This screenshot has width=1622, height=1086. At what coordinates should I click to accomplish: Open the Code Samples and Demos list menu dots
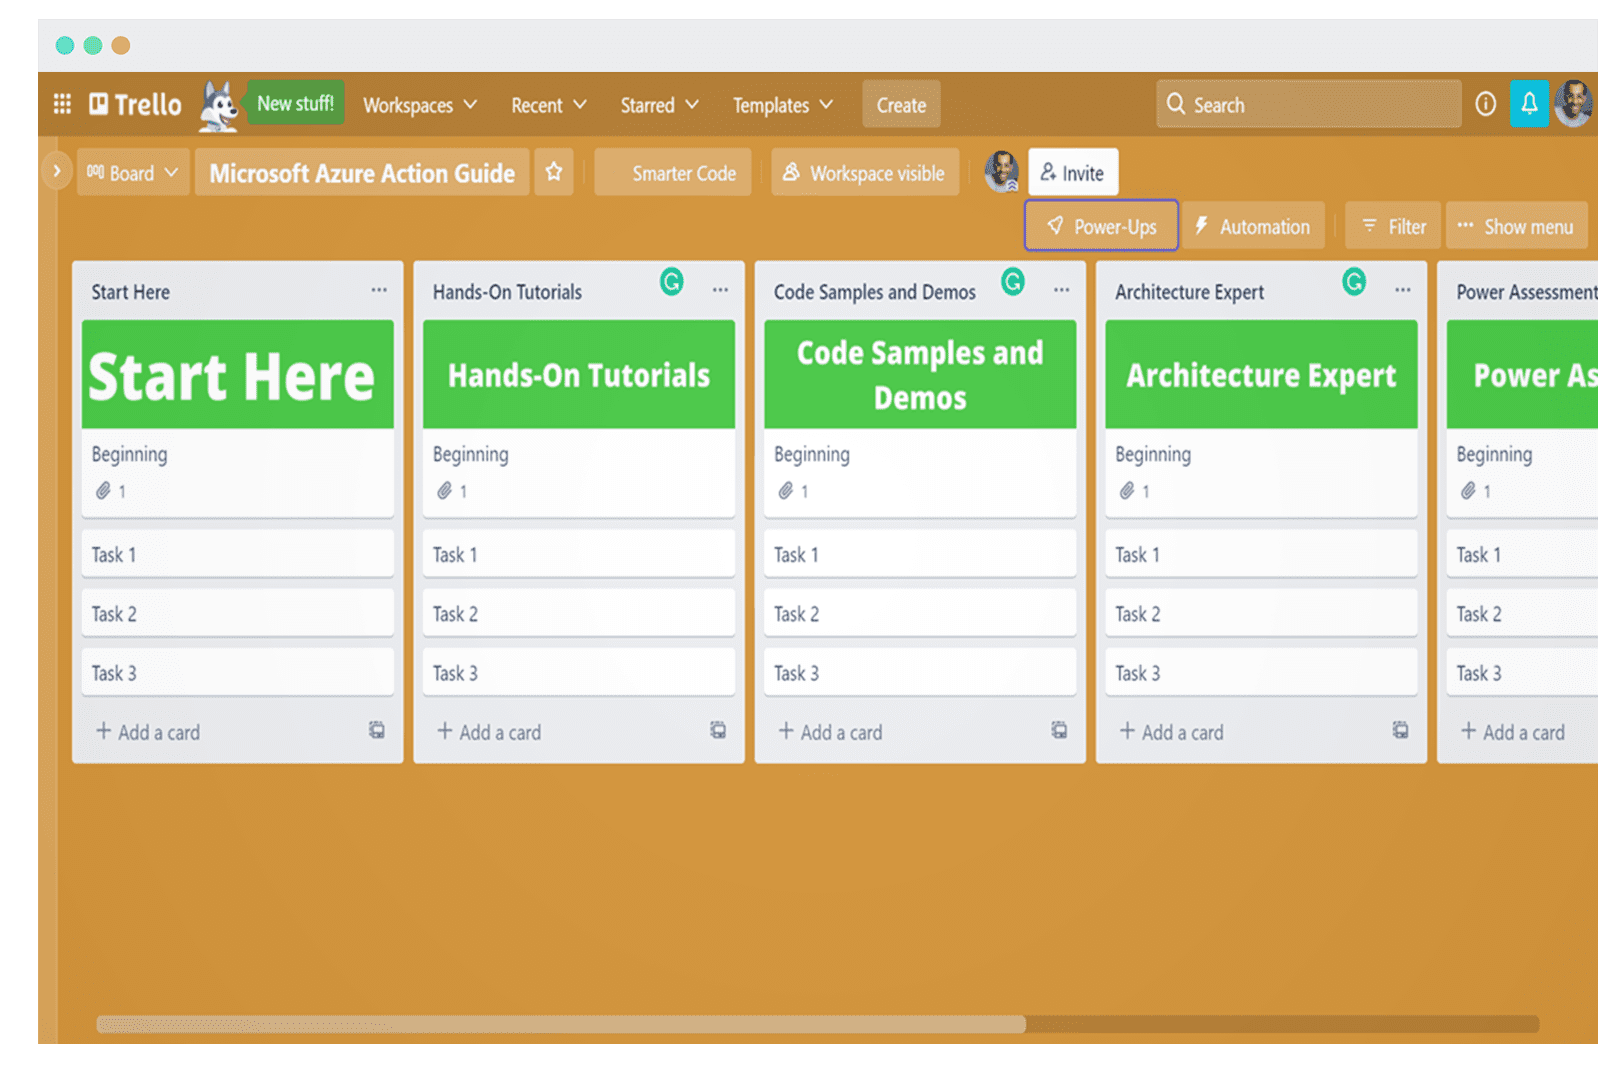click(1061, 290)
